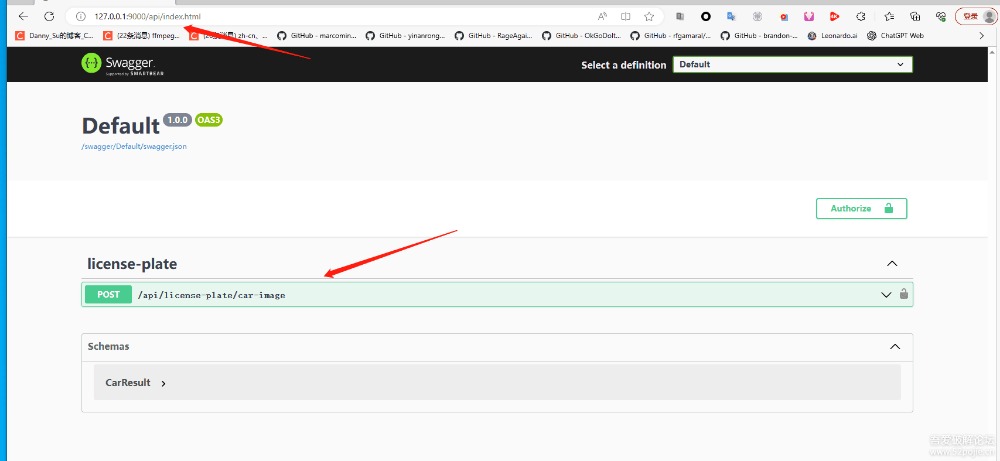Click the read aloud icon in address bar
1000x461 pixels.
click(x=602, y=16)
